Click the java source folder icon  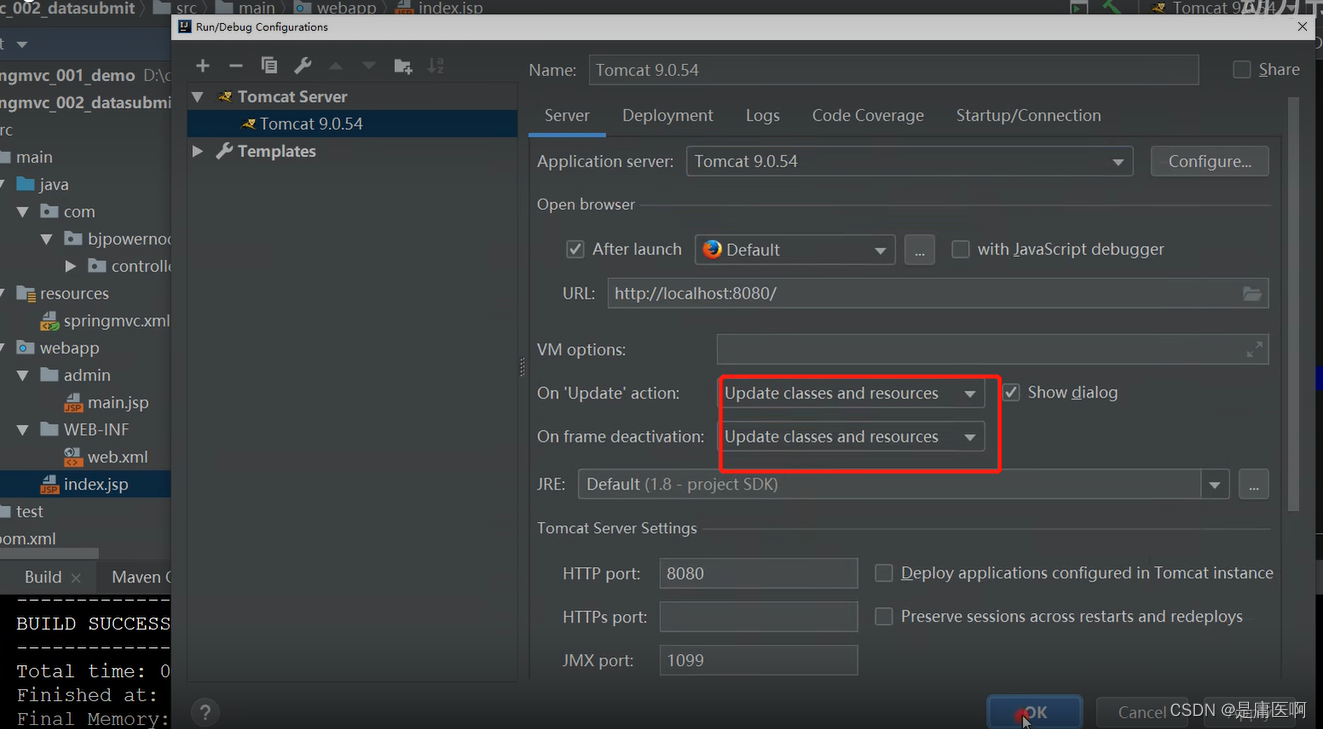pos(26,184)
